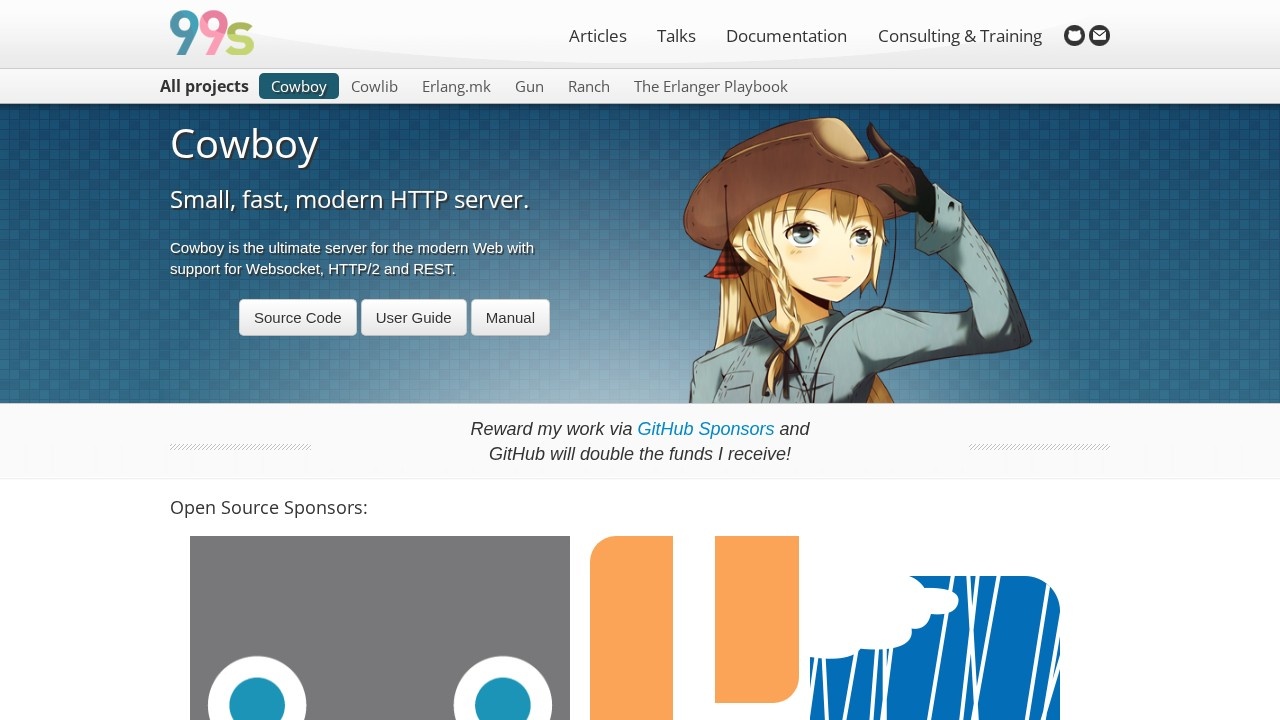Screen dimensions: 1280x720
Task: Click the "Open Source Sponsors:" heading
Action: coord(269,508)
